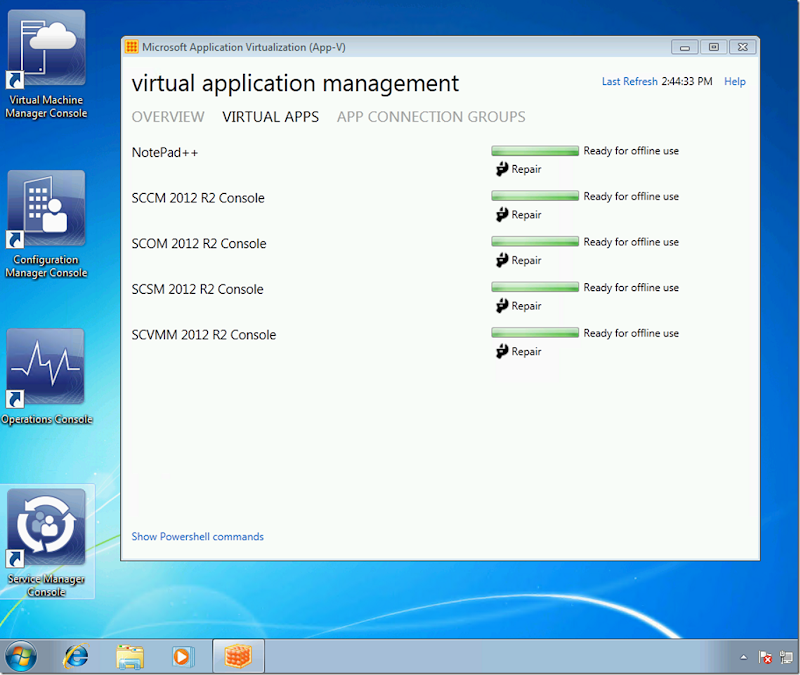Screen dimensions: 800x675
Task: Click the SCOM 2012 R2 Console progress bar
Action: [x=535, y=241]
